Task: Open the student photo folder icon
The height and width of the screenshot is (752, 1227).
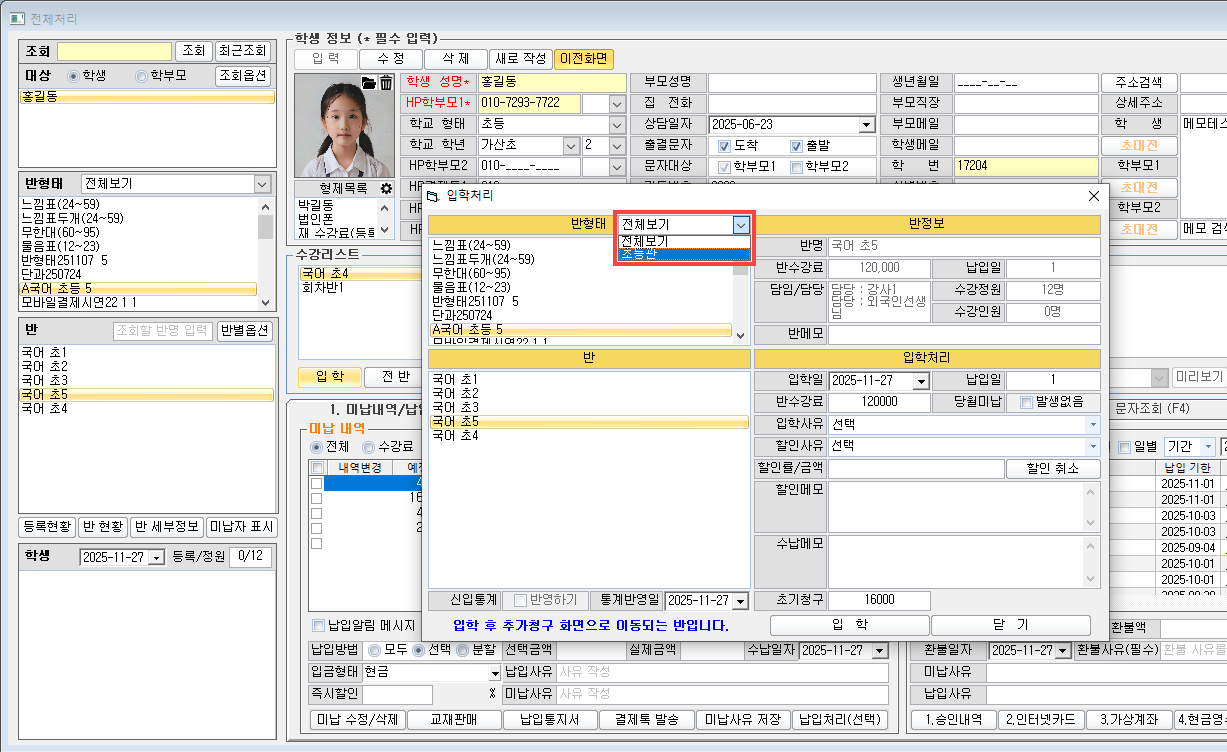Action: 368,83
